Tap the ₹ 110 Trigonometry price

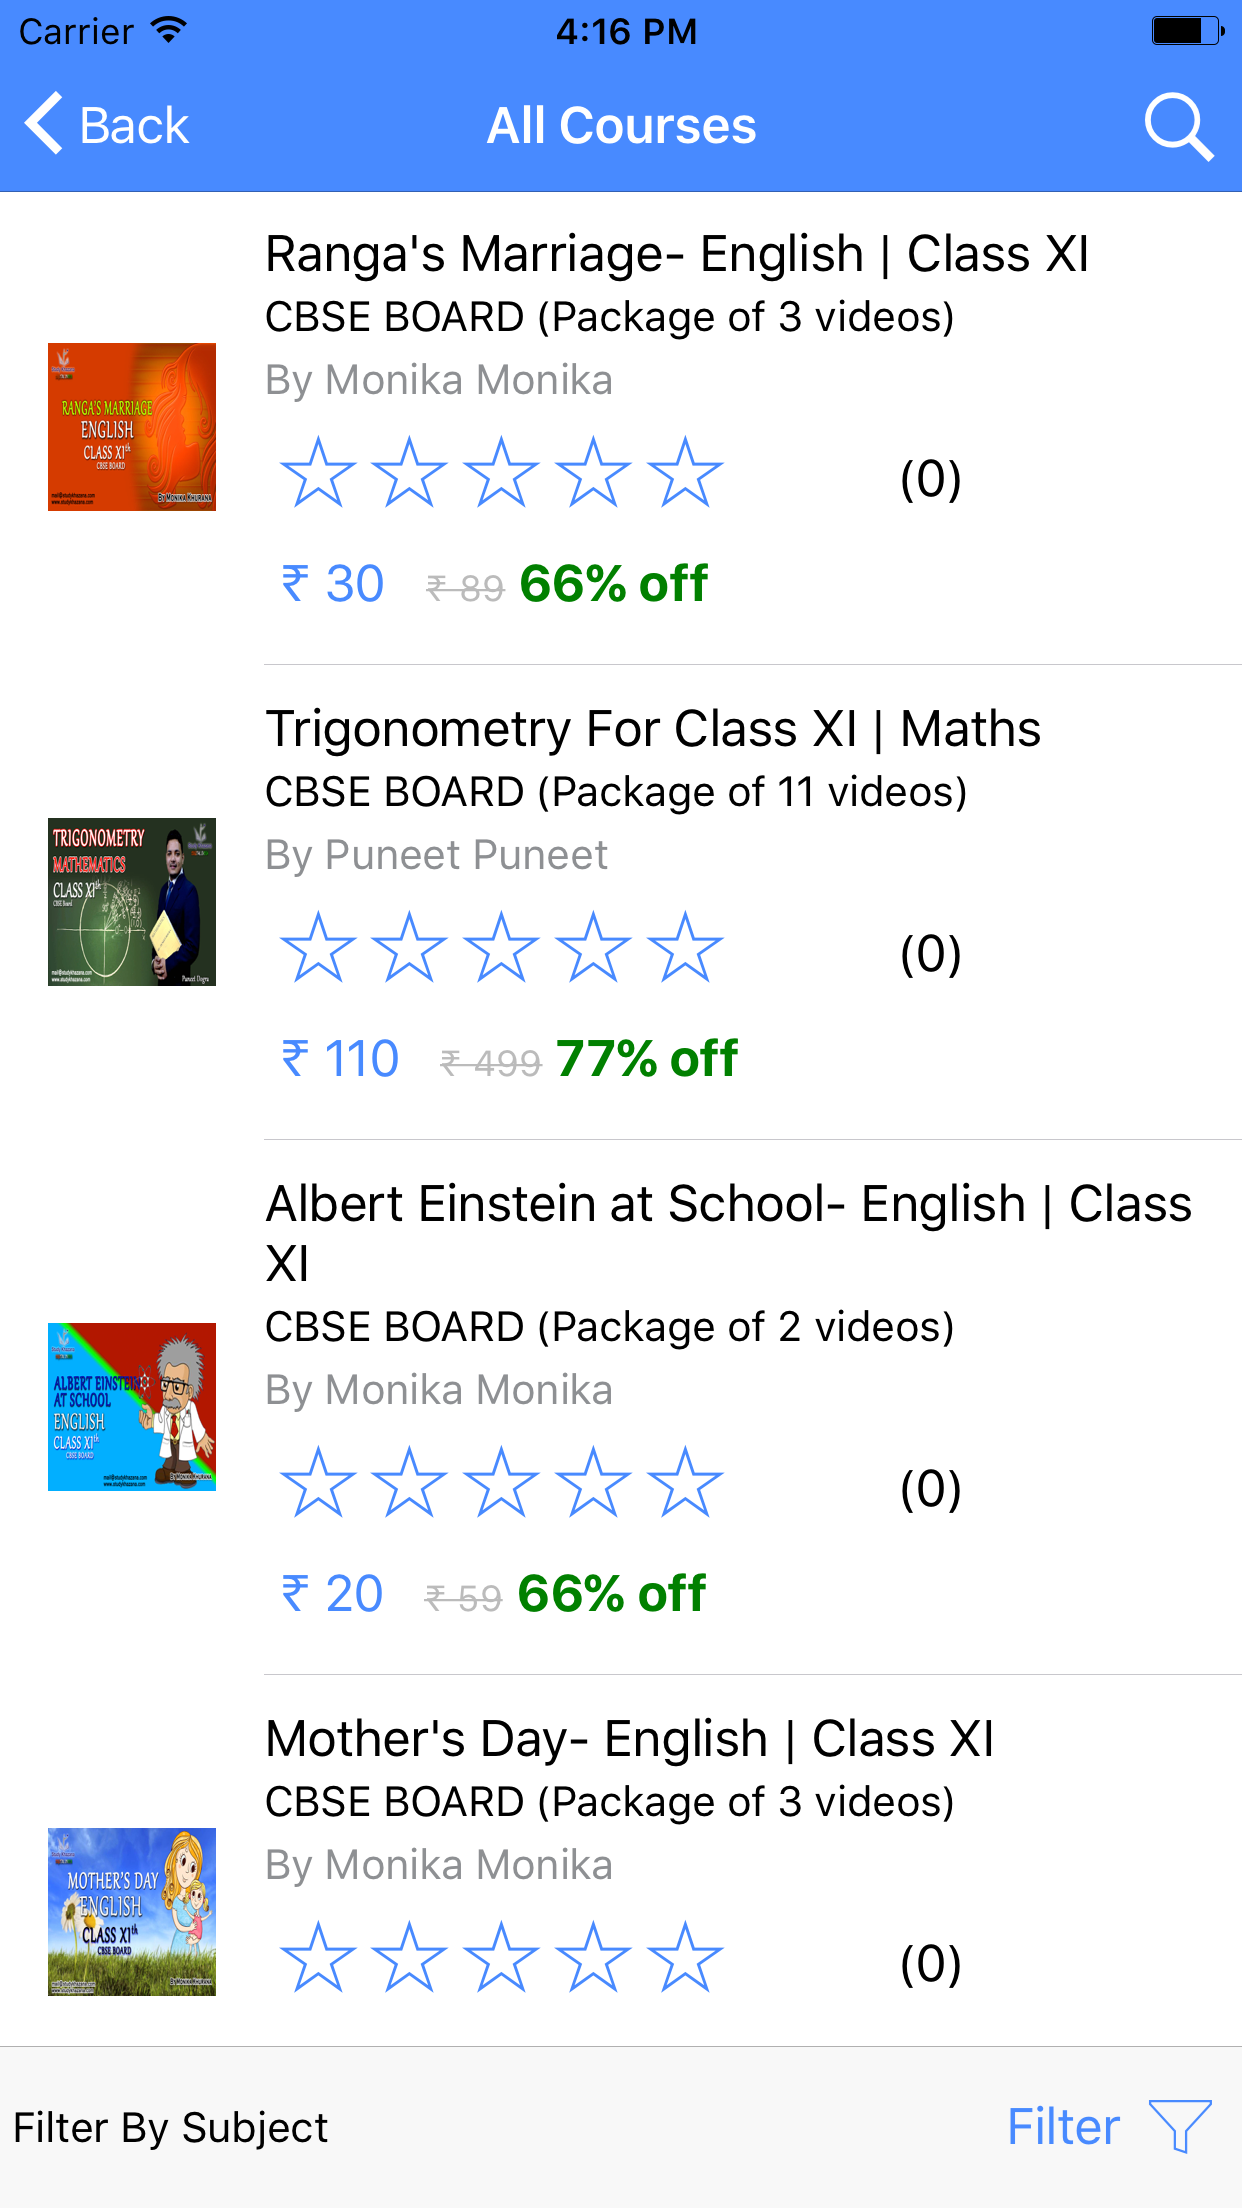click(341, 1059)
